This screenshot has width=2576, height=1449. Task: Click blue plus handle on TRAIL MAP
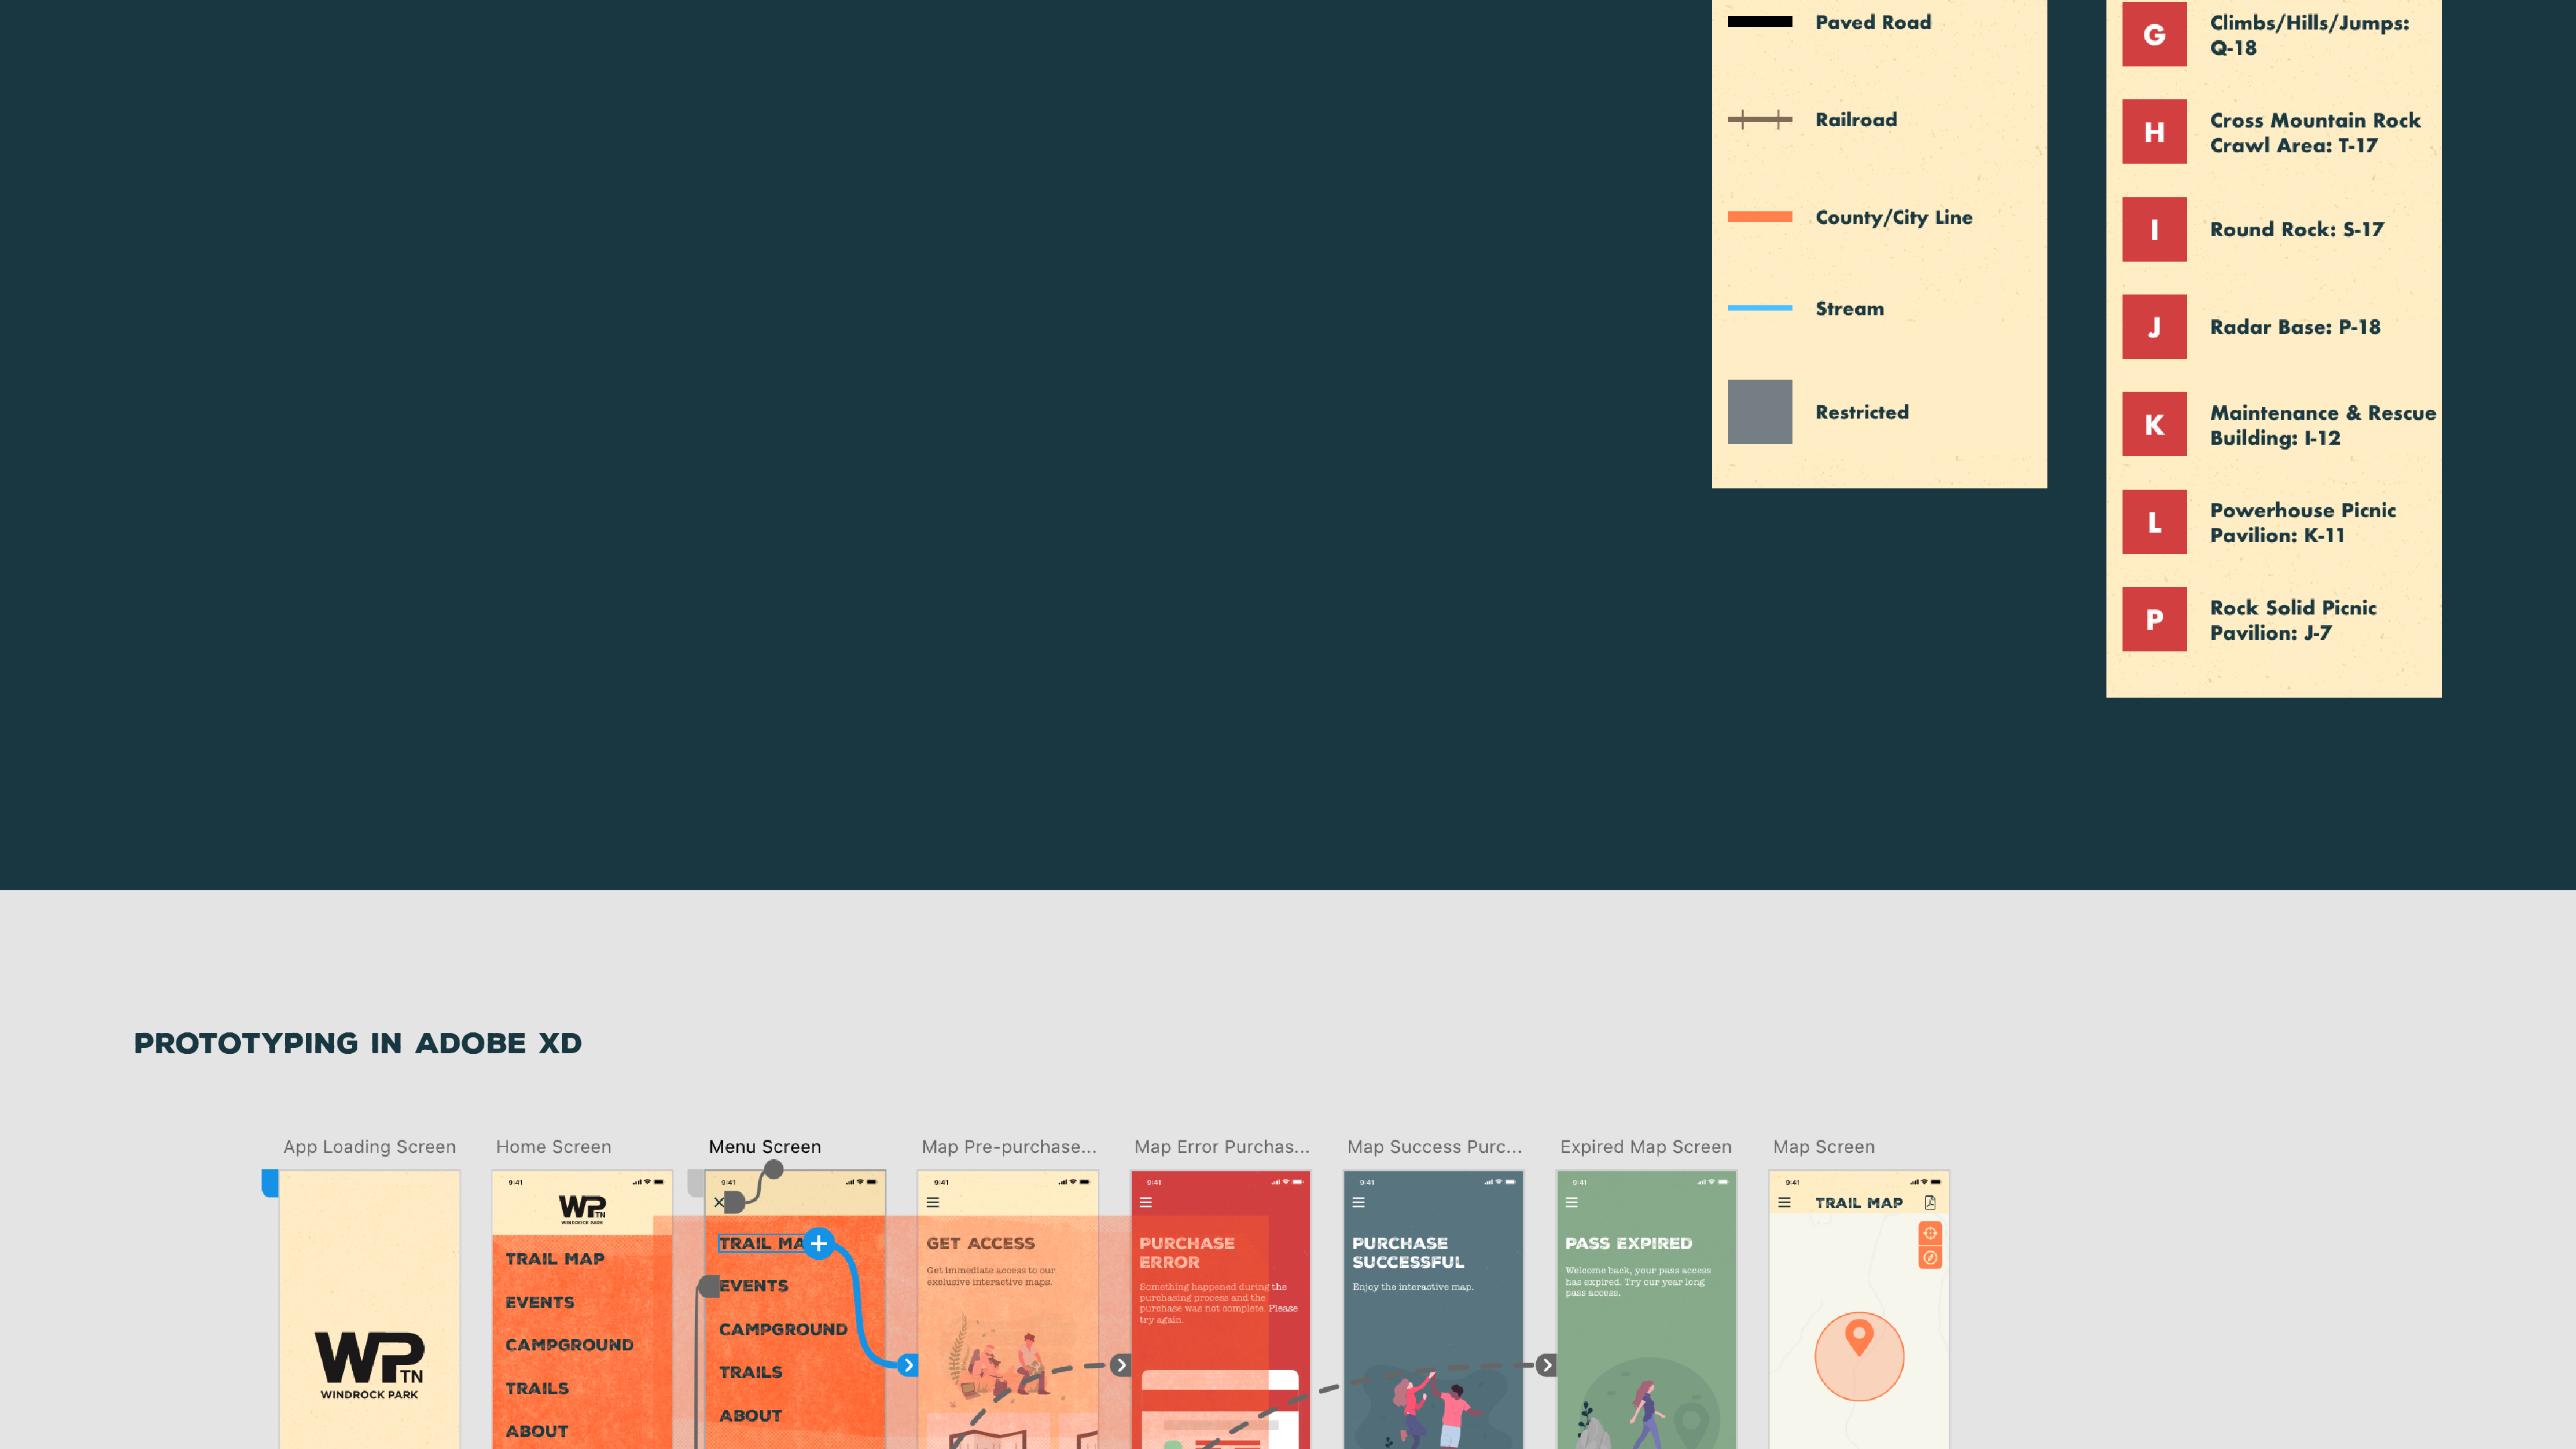[818, 1243]
